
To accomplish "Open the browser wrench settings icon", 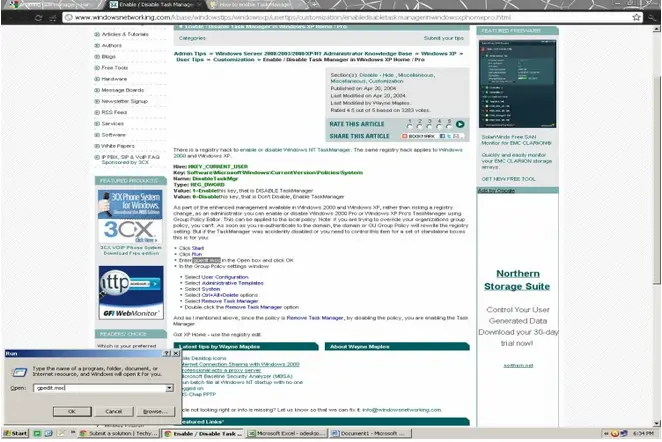I will (653, 17).
